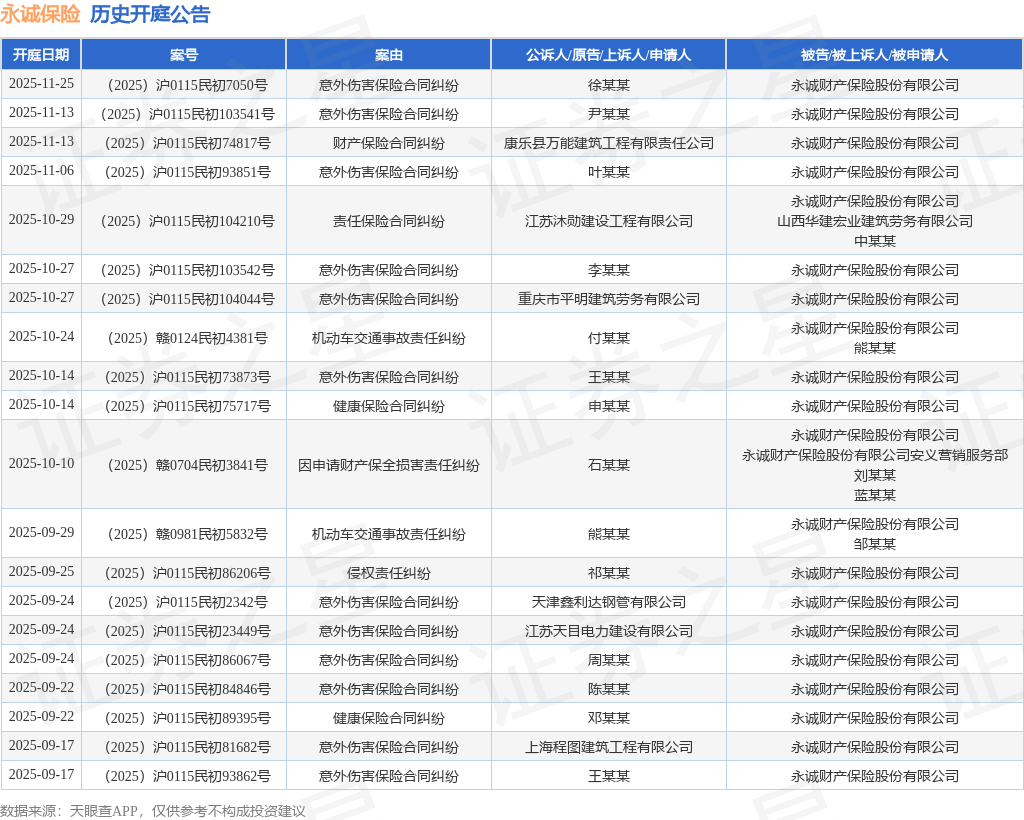Click plaintiff 邓某某
Viewport: 1024px width, 820px height.
point(609,718)
